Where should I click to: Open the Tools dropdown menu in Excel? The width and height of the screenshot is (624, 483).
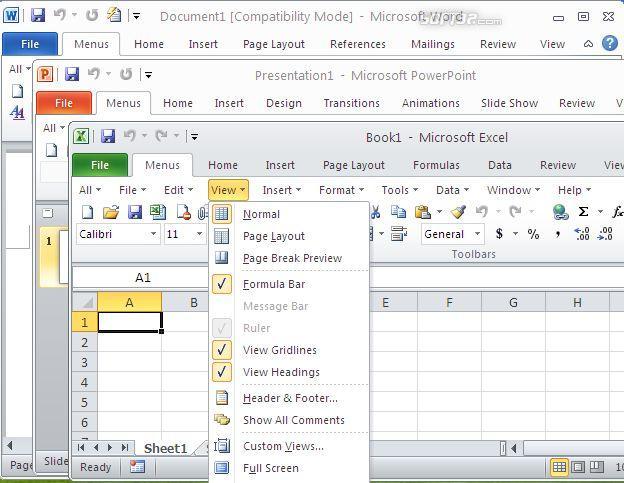(x=400, y=190)
